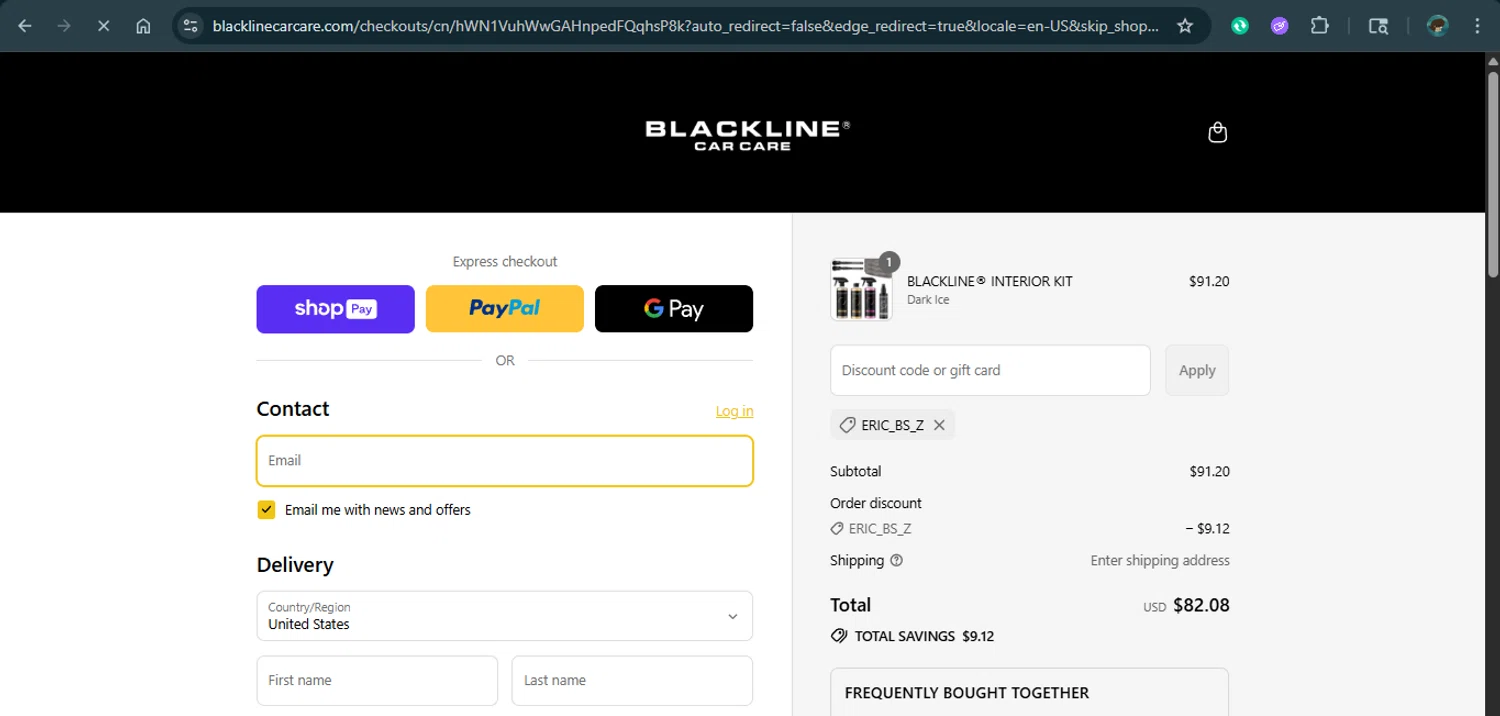The width and height of the screenshot is (1500, 716).
Task: Click the FREQUENTLY BOUGHT TOGETHER heading
Action: tap(967, 692)
